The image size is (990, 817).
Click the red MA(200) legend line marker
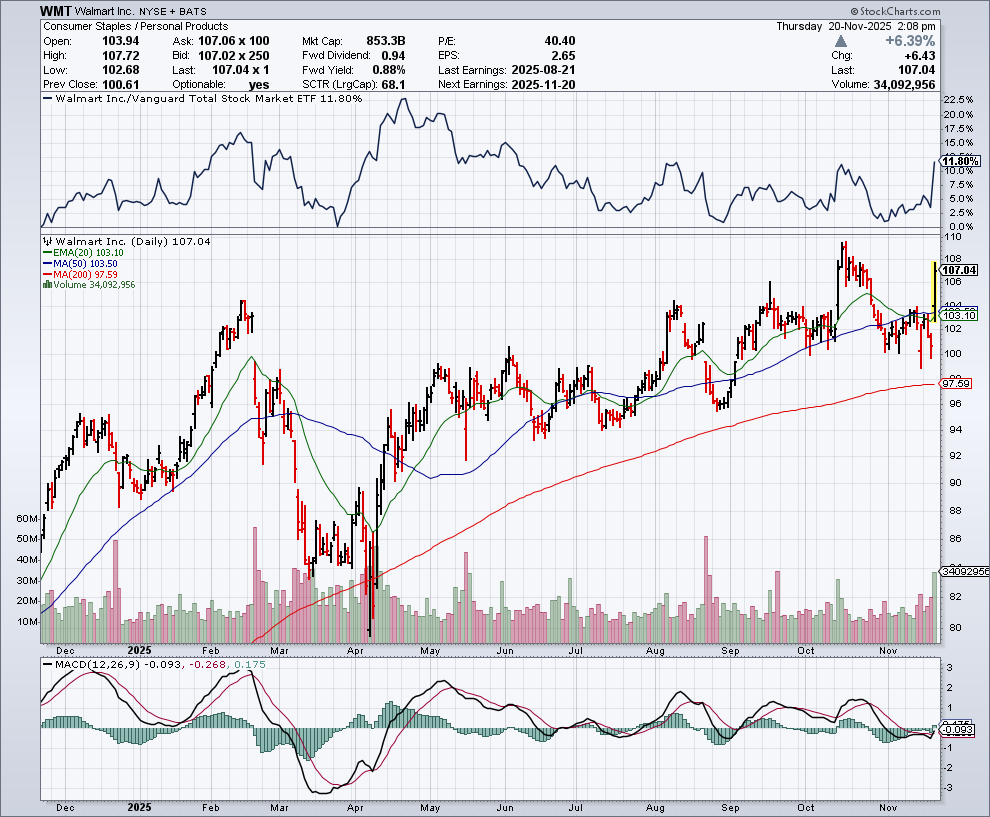45,274
